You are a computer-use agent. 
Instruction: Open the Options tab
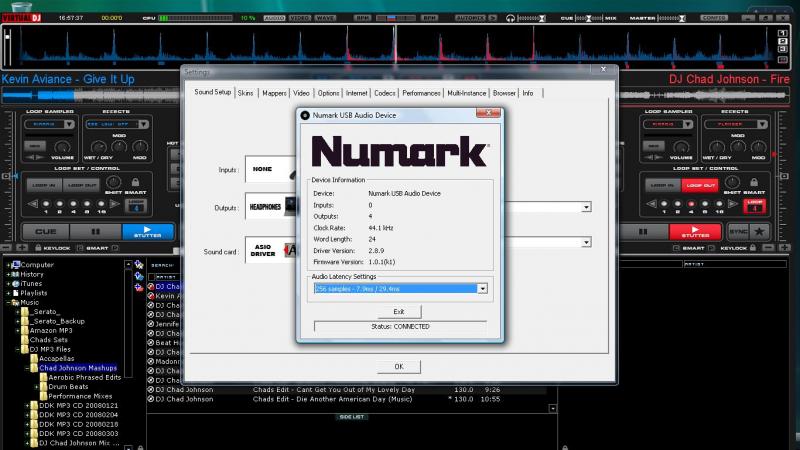coord(328,93)
